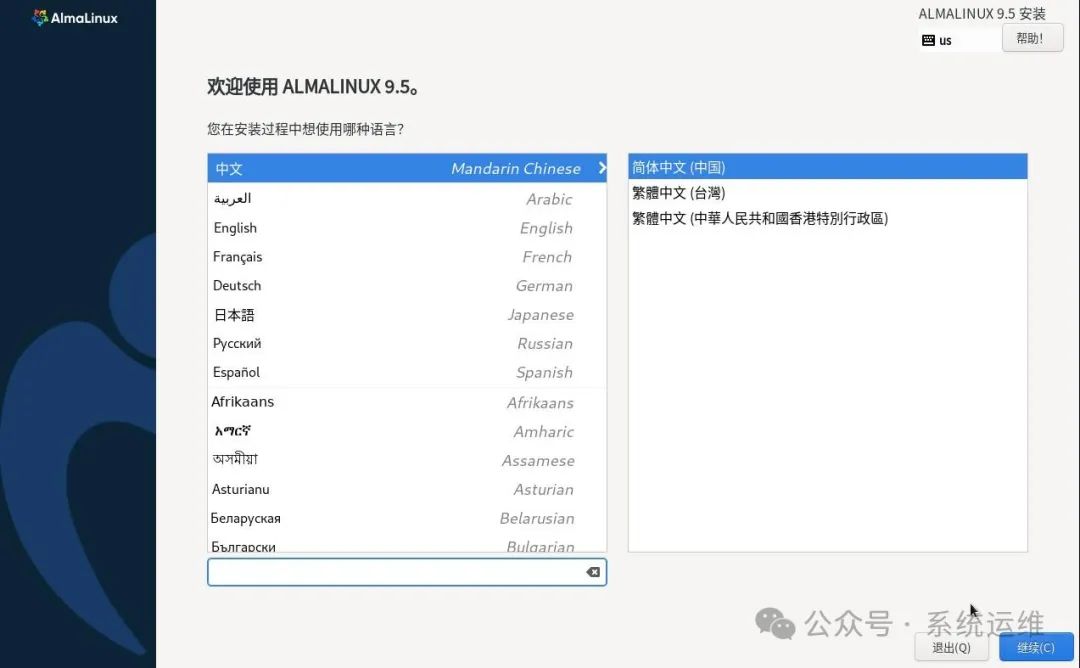Click the keyboard layout icon next to us

928,40
